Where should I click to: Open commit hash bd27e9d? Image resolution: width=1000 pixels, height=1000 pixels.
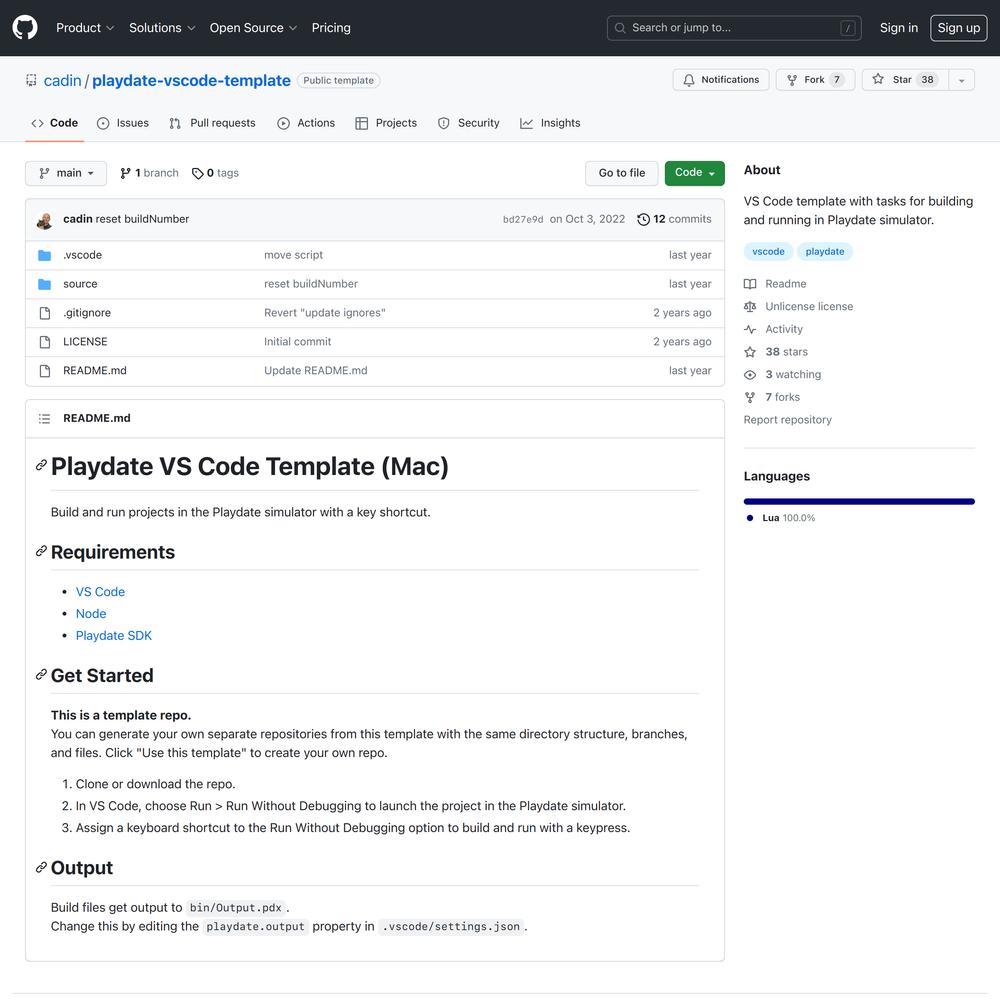point(523,220)
